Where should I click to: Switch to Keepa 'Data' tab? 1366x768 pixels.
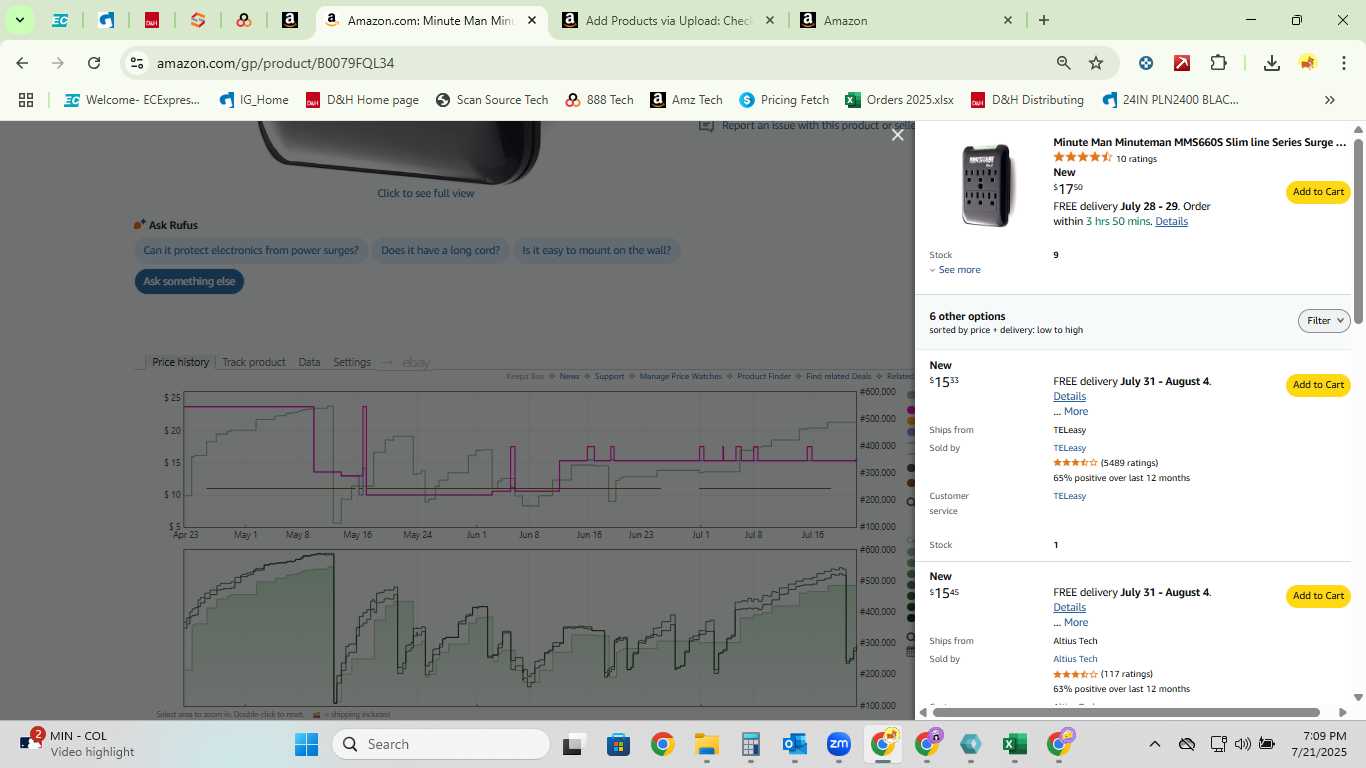pos(309,362)
